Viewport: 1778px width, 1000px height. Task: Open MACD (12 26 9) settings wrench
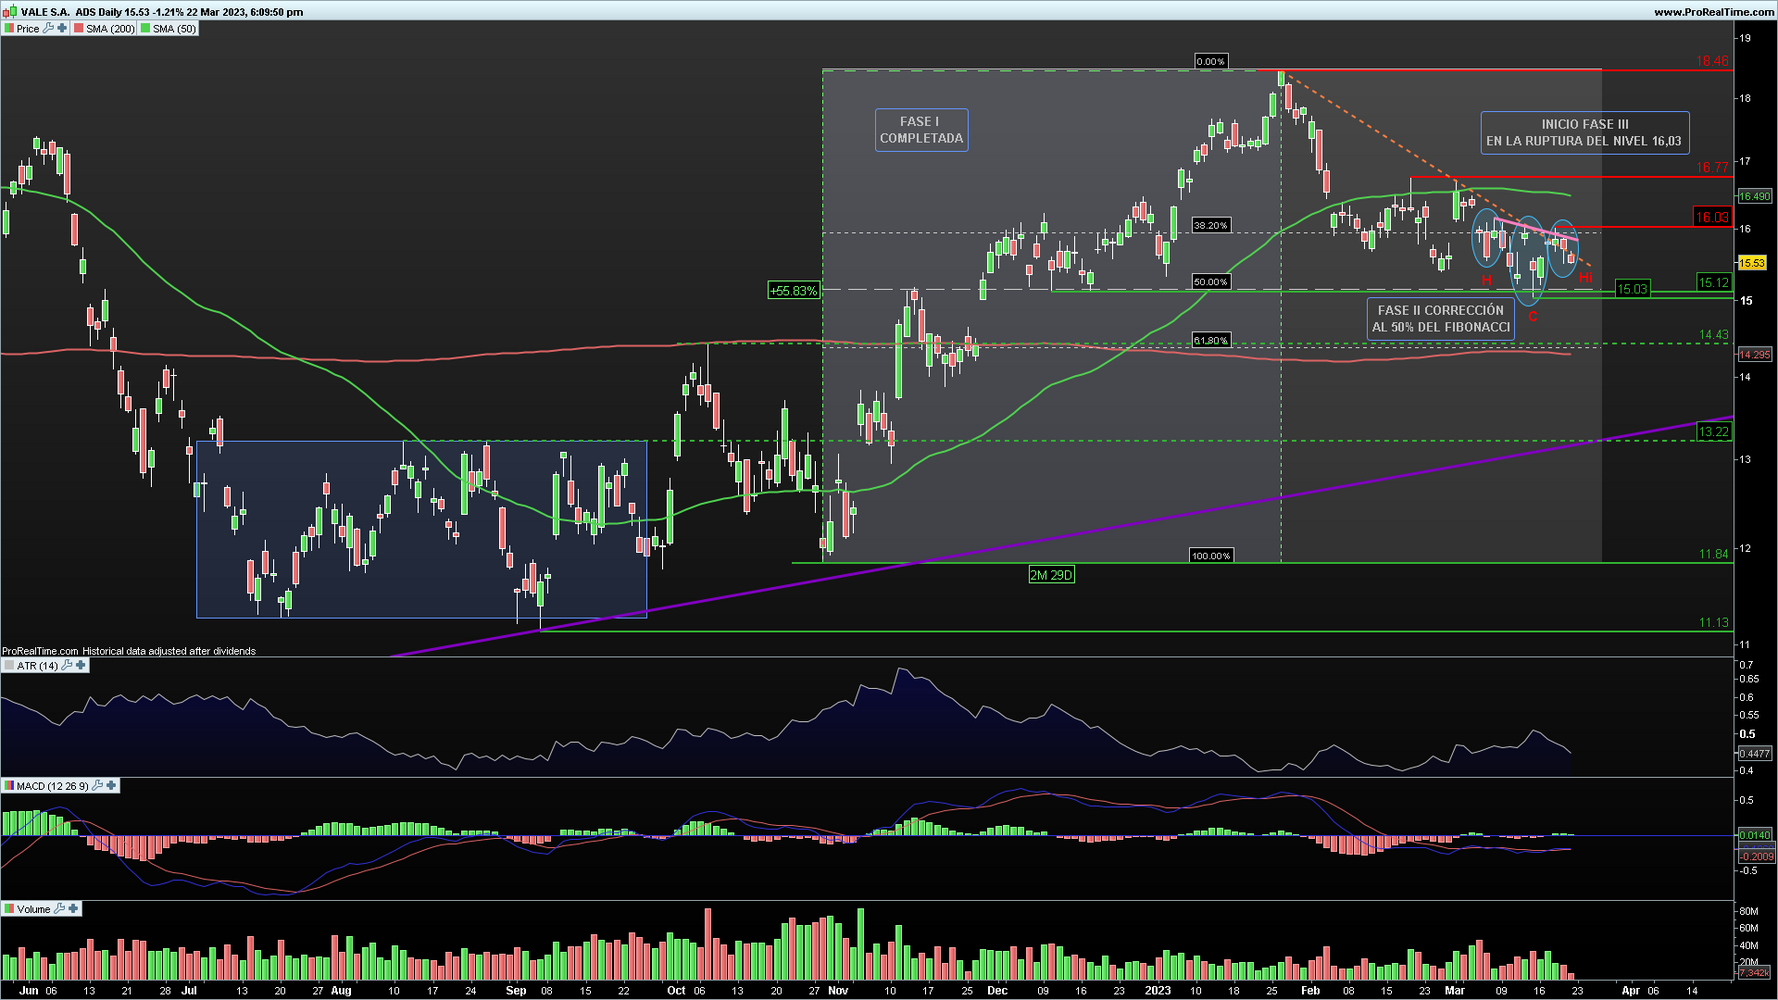(x=97, y=786)
